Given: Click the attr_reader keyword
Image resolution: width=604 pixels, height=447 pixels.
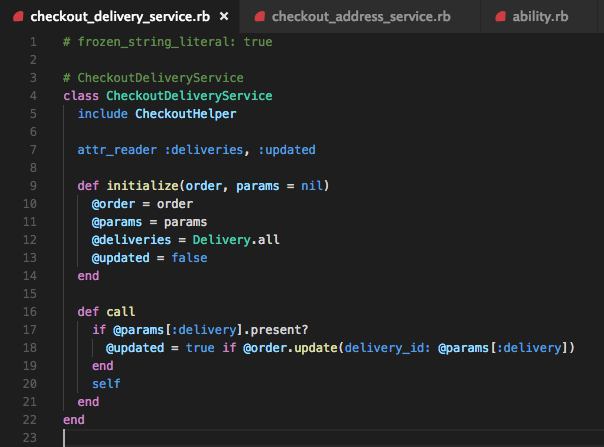Looking at the screenshot, I should 117,150.
